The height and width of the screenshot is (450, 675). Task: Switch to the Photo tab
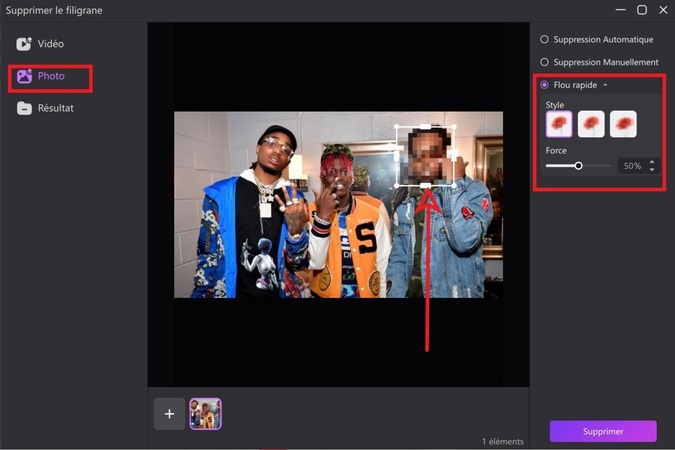[40, 76]
